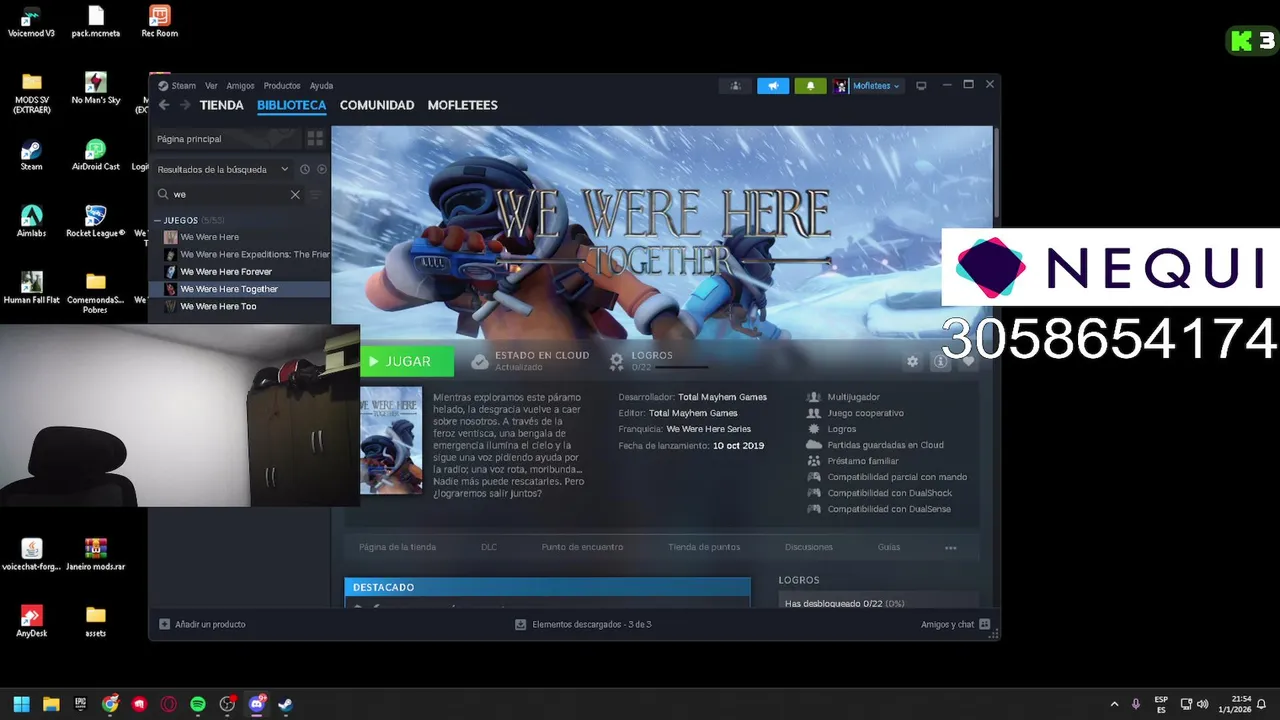
Task: Switch library to grid collections view
Action: click(x=315, y=139)
